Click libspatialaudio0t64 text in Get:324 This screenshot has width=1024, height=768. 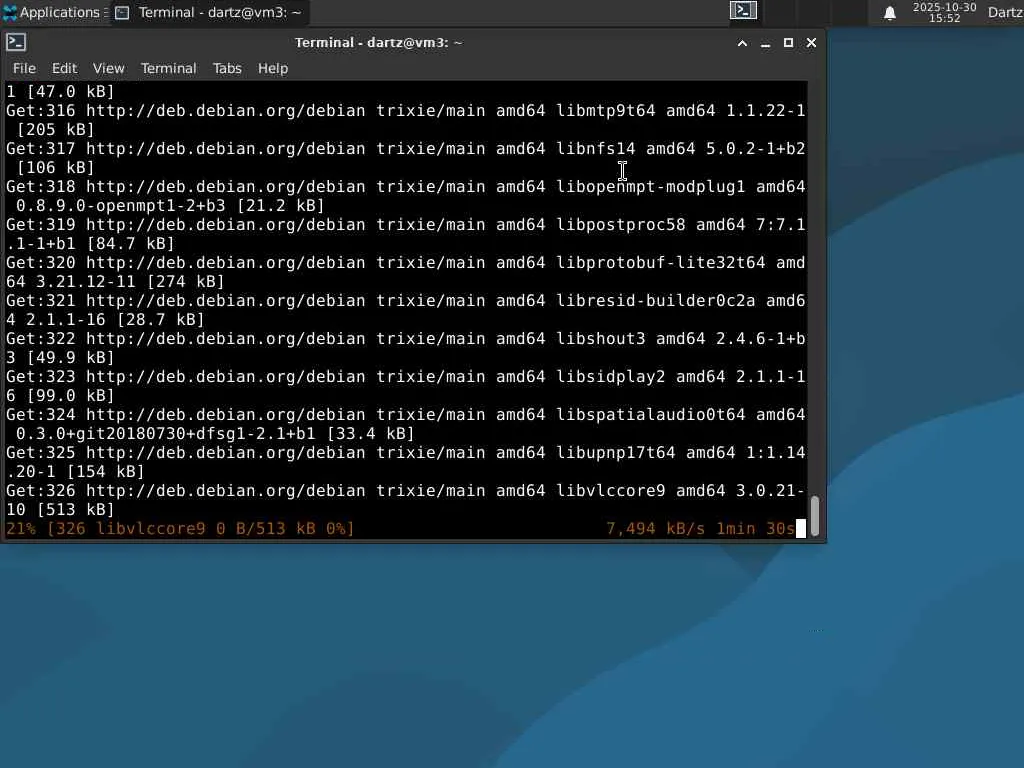point(650,414)
